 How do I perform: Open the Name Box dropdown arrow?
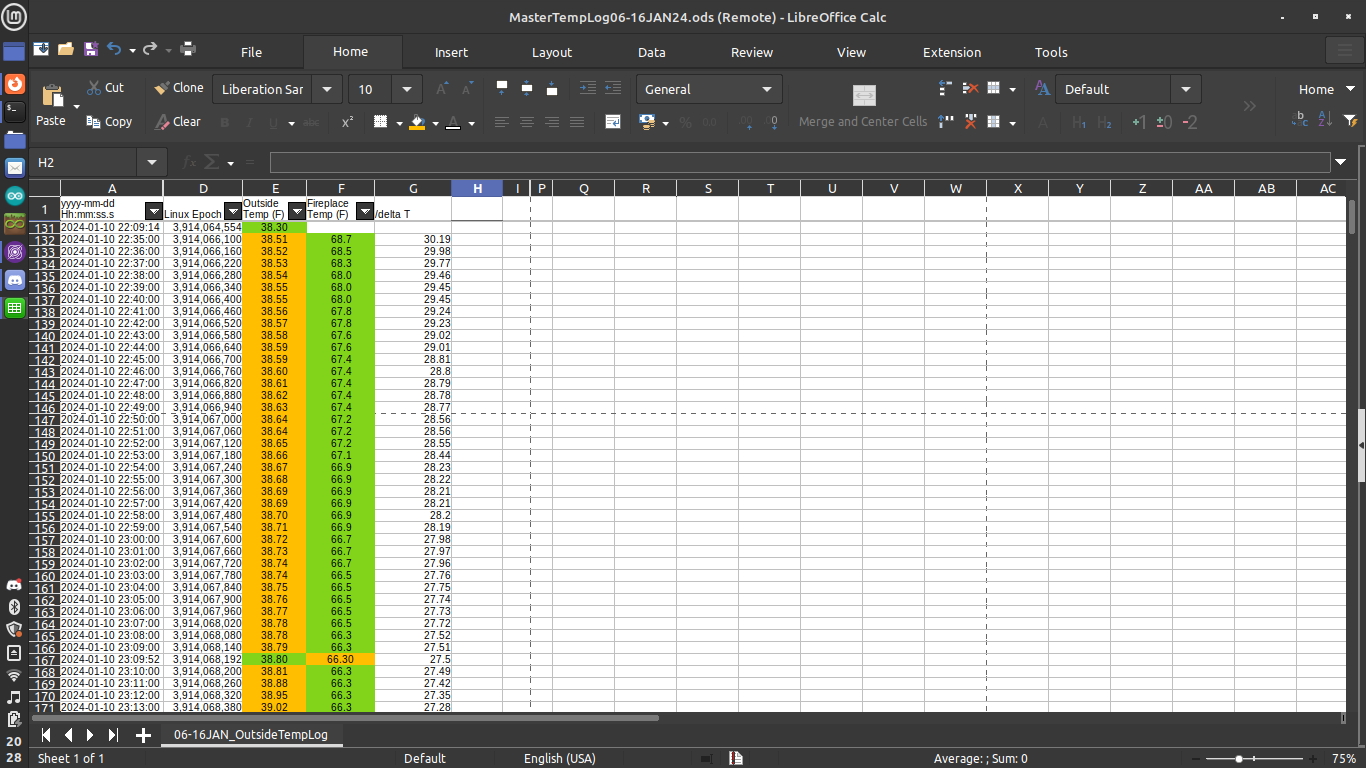tap(152, 162)
